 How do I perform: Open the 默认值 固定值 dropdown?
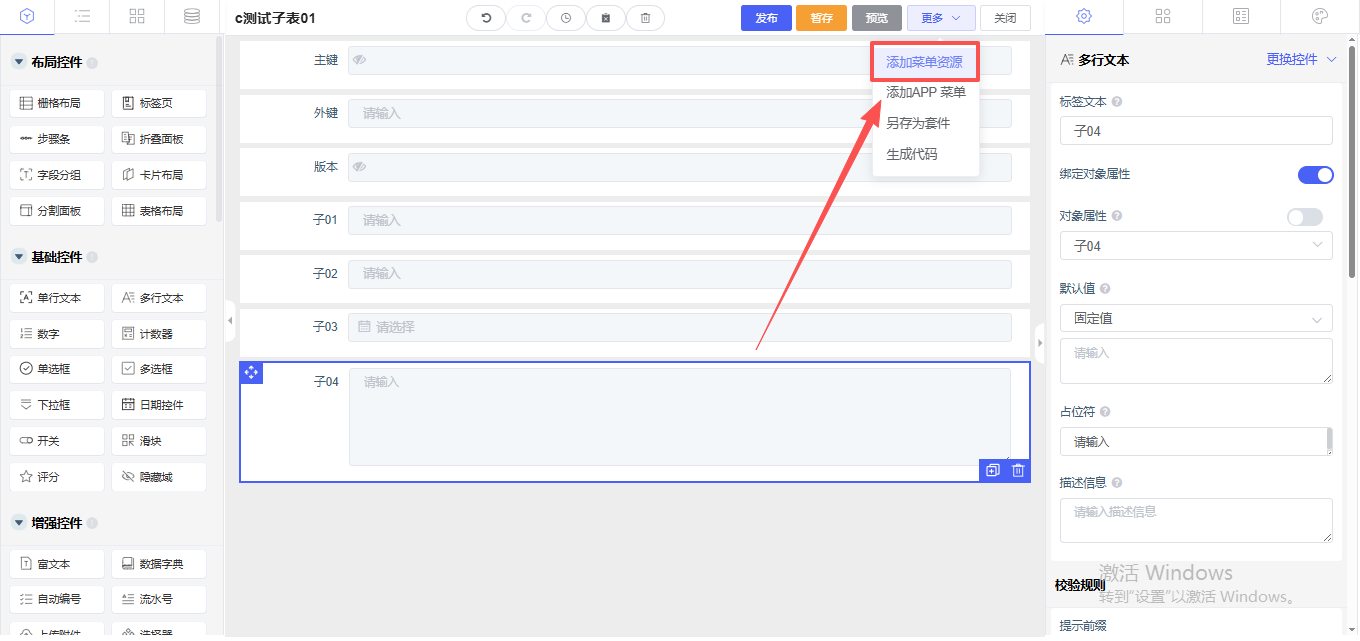coord(1195,318)
